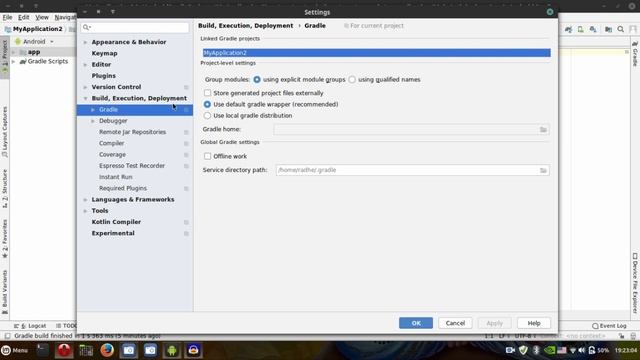Collapse Build, Execution, Deployment section
640x360 pixels.
pos(85,98)
